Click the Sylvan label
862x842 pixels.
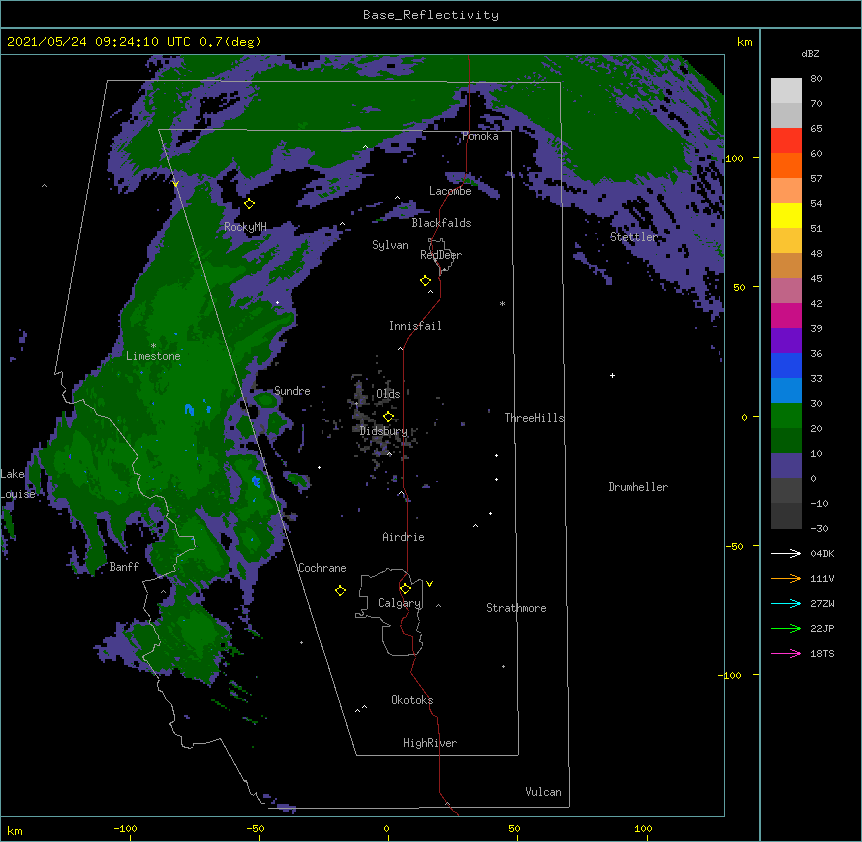coord(390,245)
